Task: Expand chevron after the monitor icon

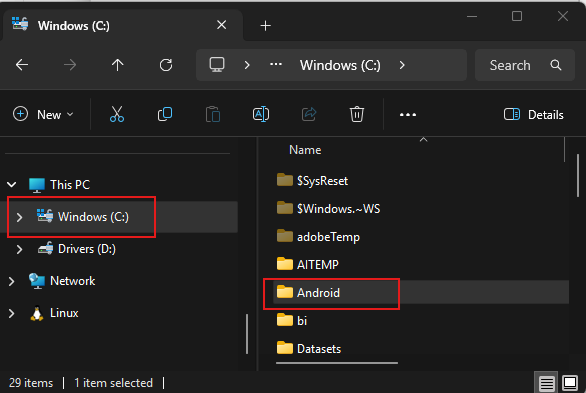Action: point(247,65)
